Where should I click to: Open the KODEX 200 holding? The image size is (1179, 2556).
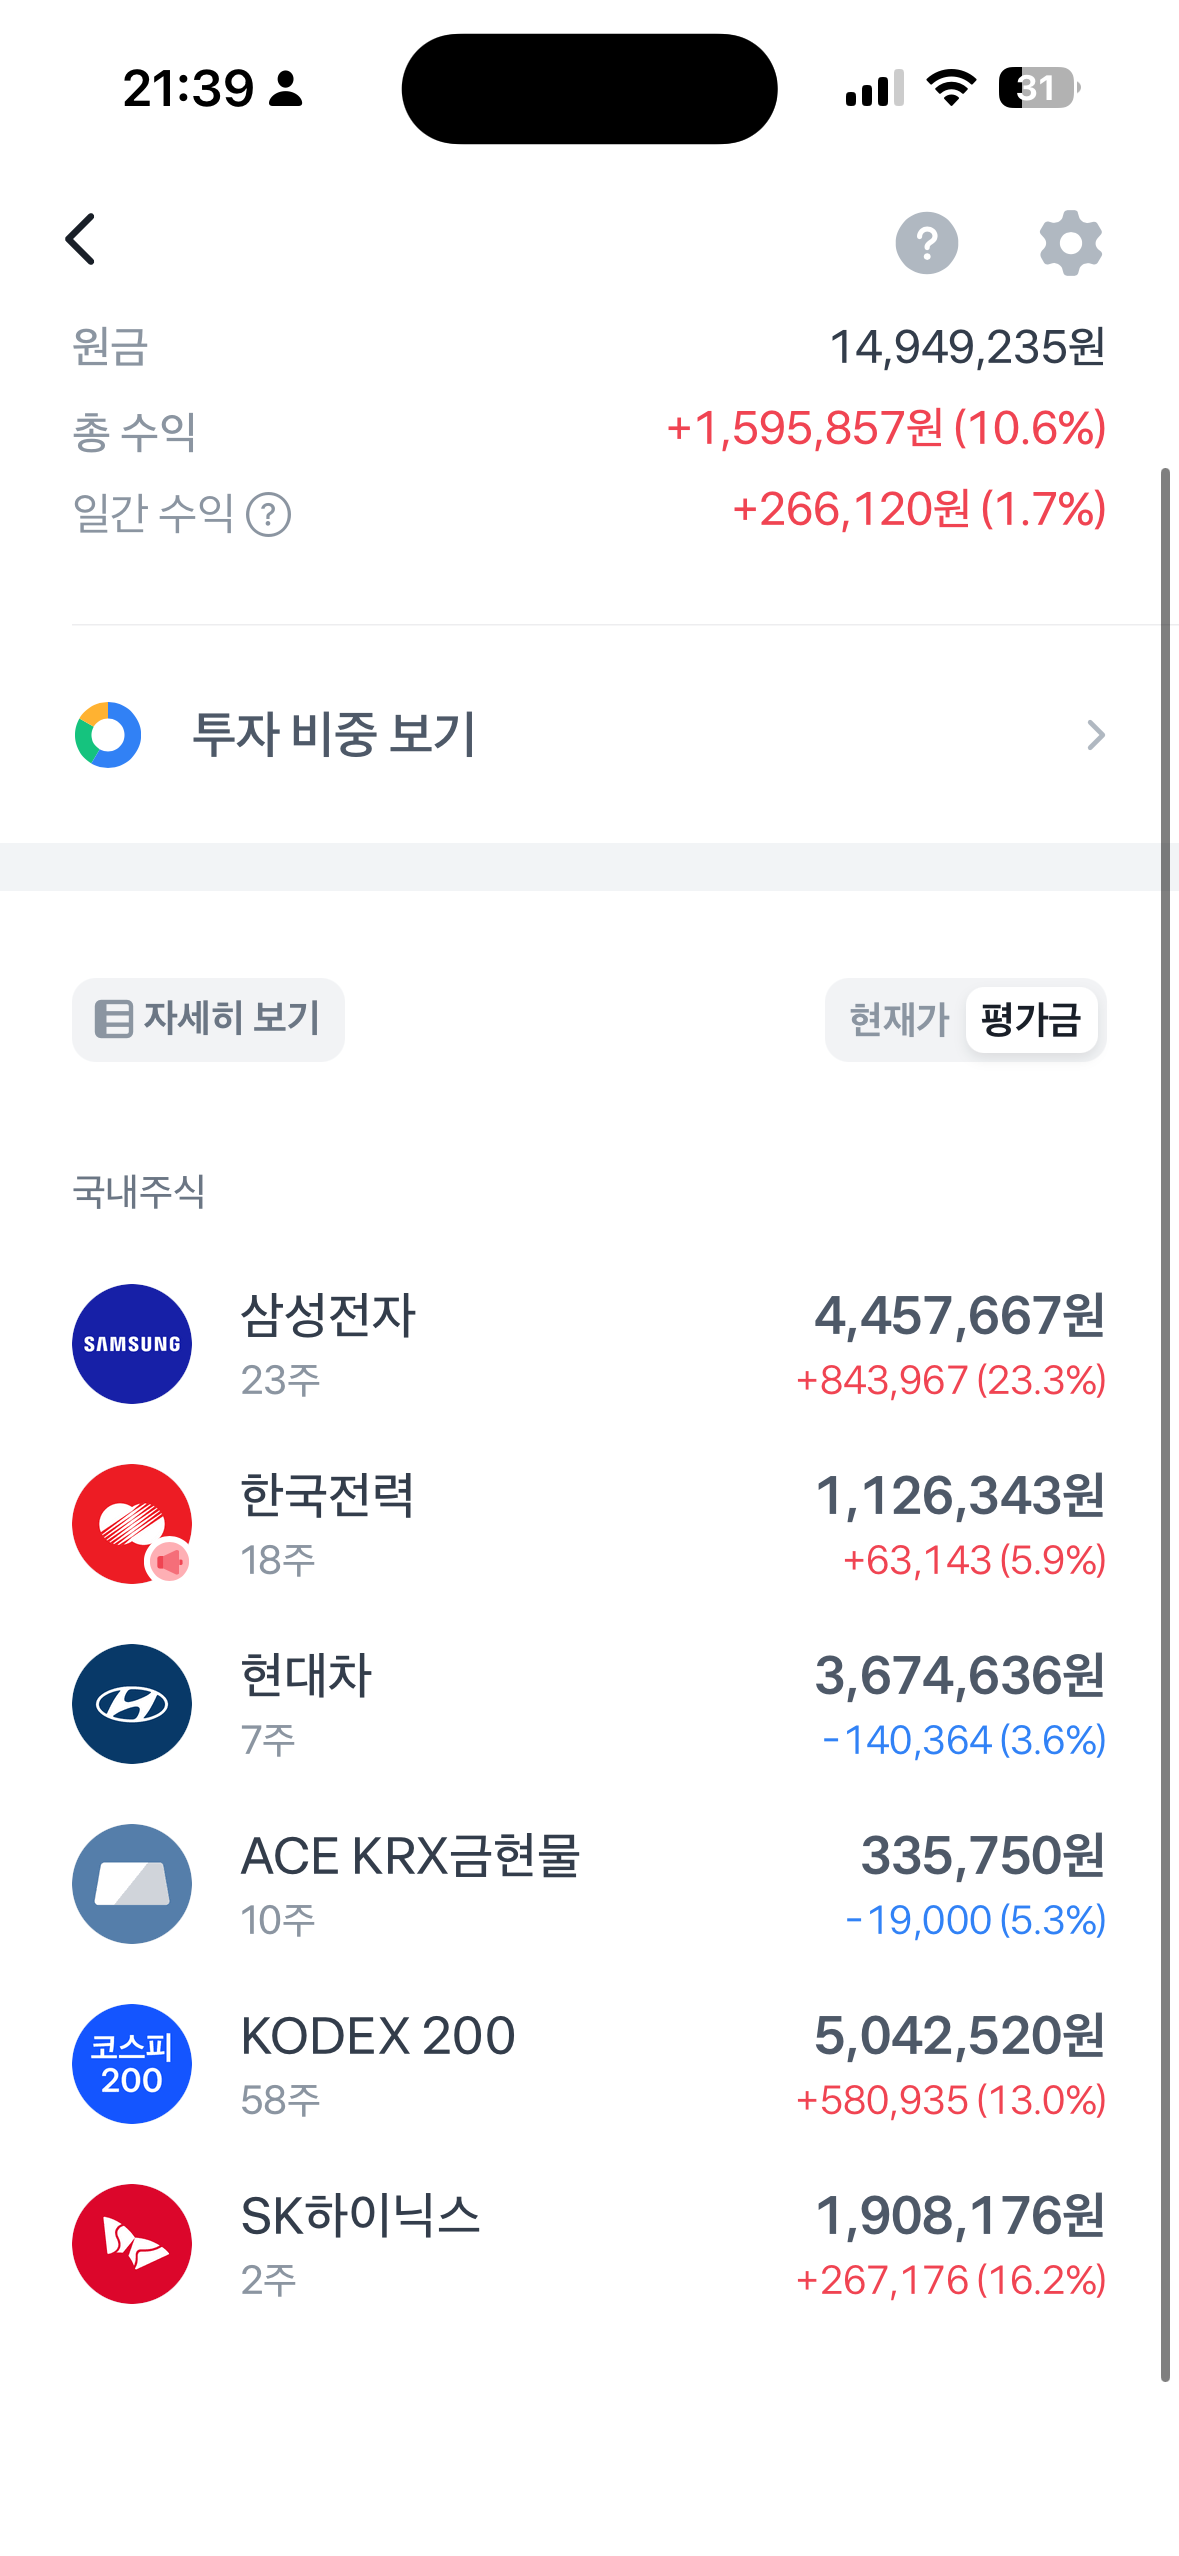(x=589, y=2064)
